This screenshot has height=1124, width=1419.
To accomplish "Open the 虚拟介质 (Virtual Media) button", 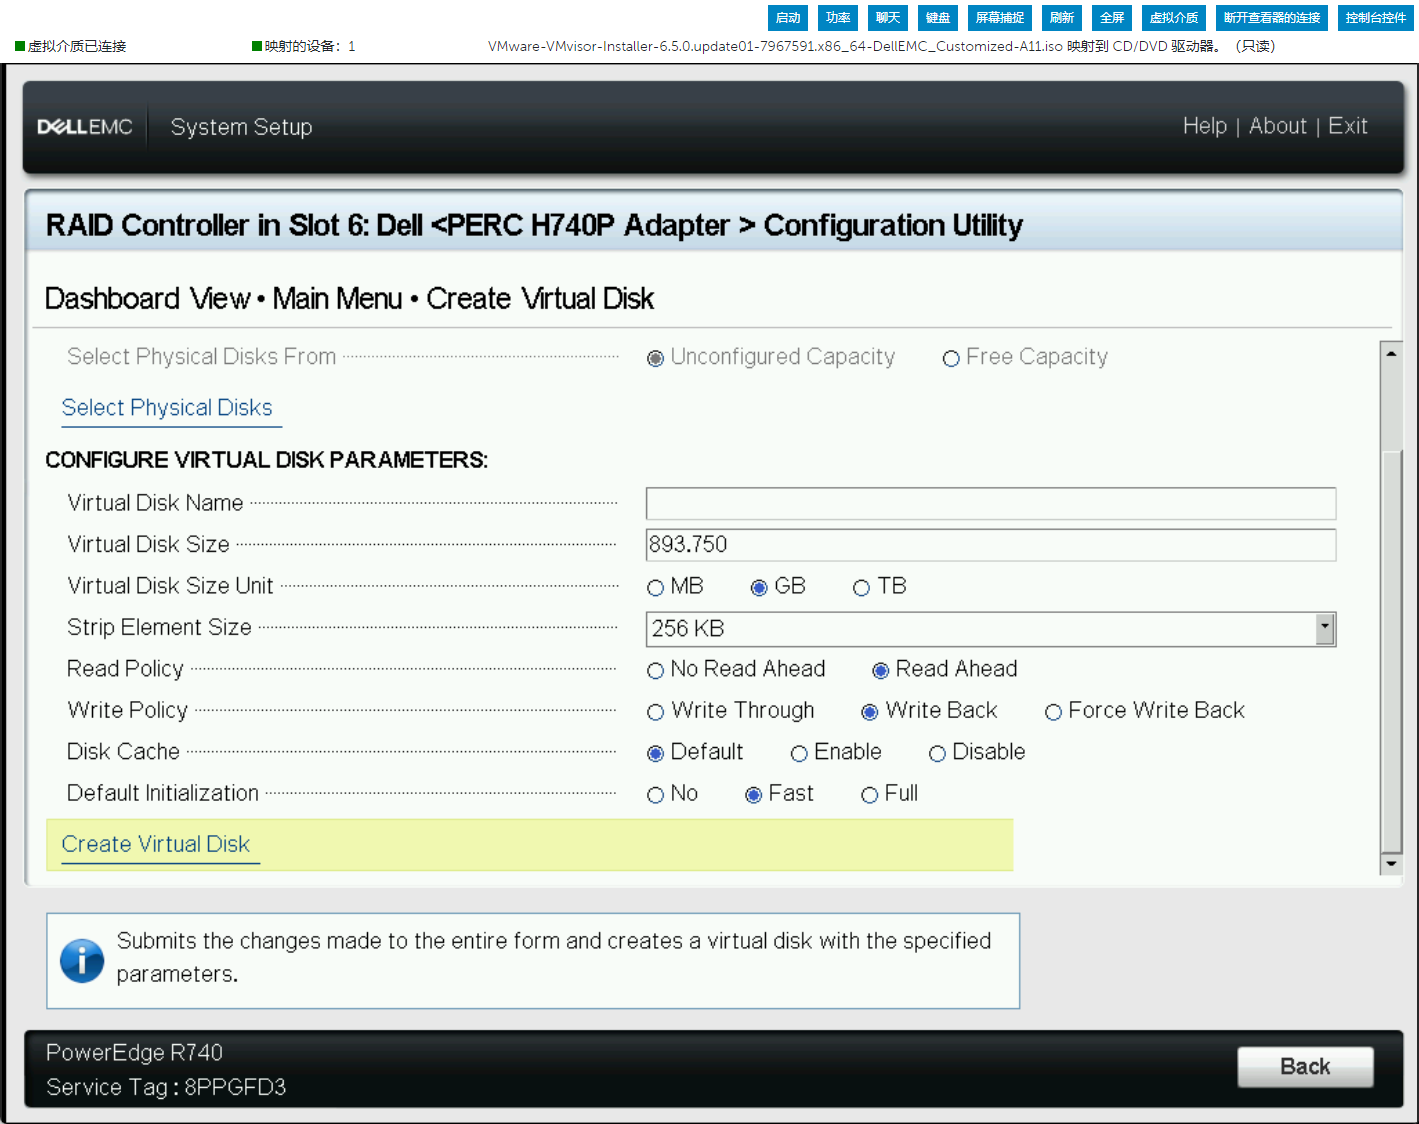I will click(x=1174, y=17).
